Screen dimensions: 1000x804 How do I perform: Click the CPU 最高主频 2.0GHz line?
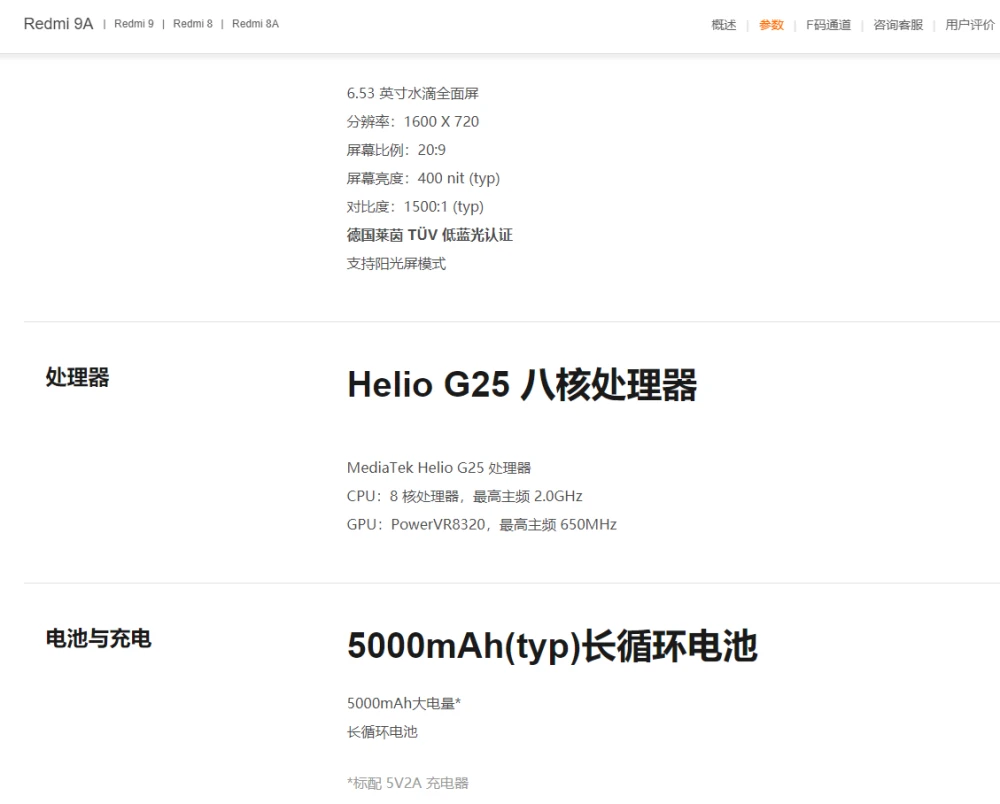[x=465, y=495]
